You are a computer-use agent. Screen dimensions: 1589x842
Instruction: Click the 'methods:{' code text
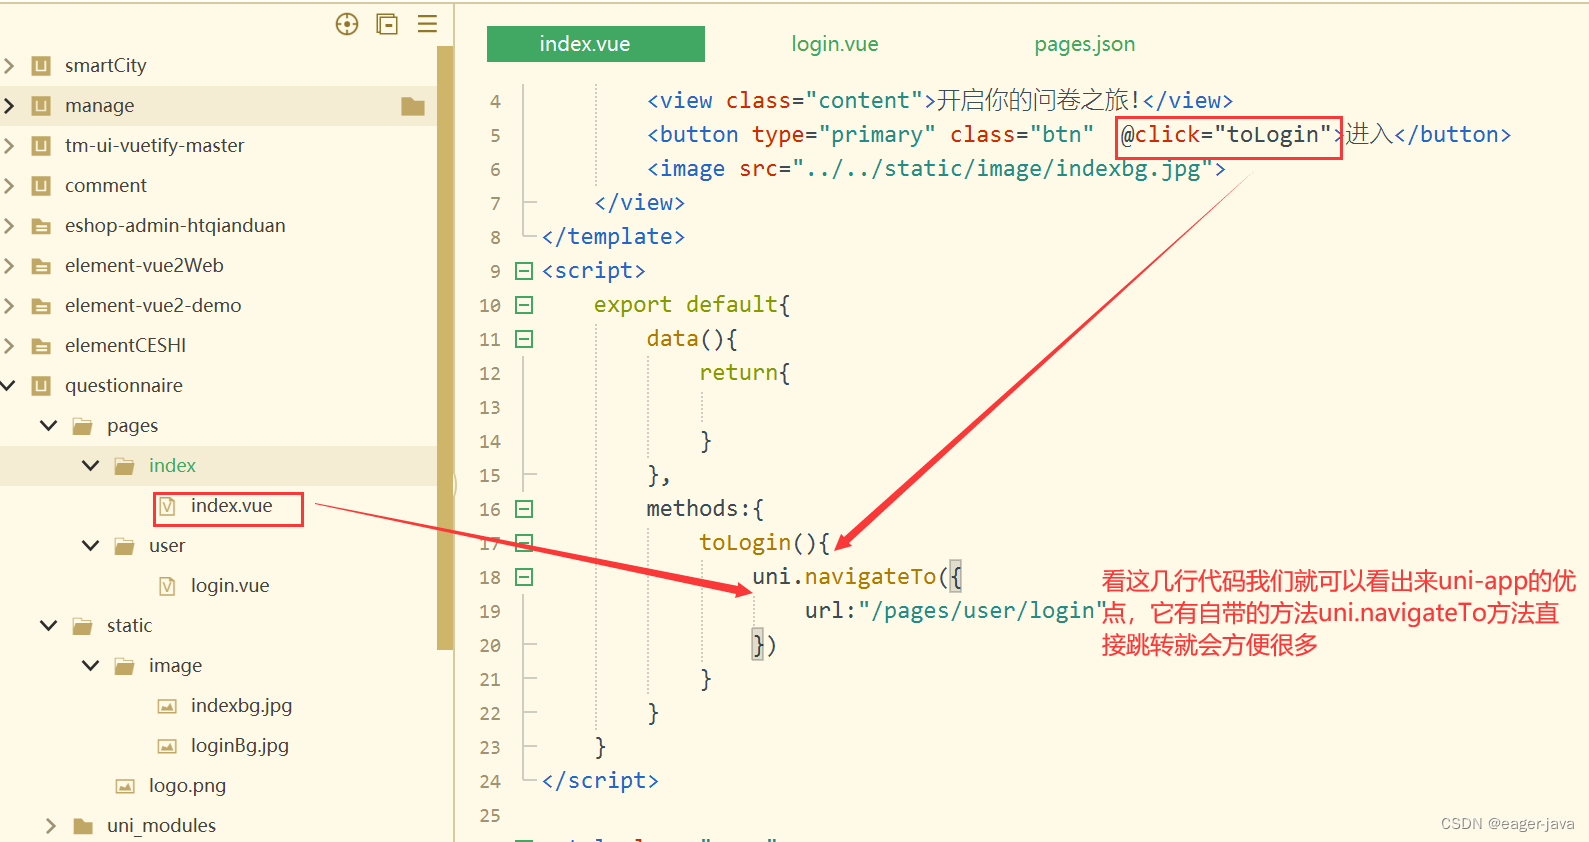(705, 509)
